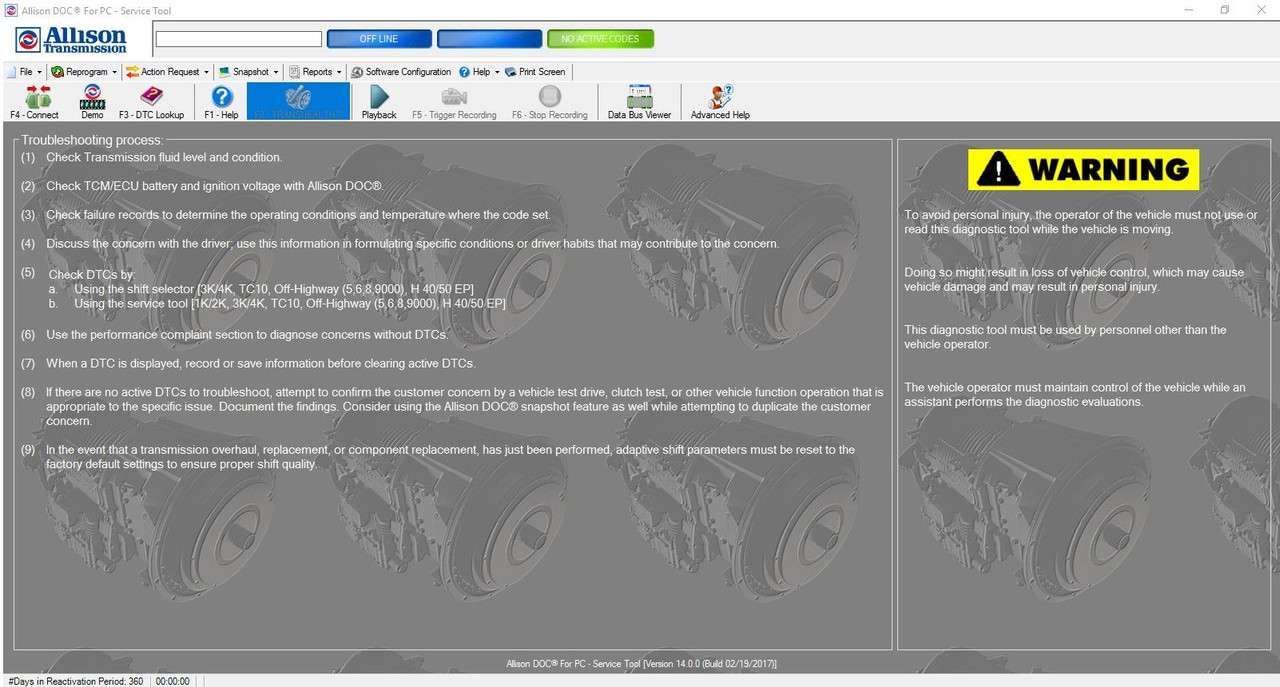Image resolution: width=1280 pixels, height=687 pixels.
Task: Click the title bar app icon
Action: pyautogui.click(x=10, y=10)
